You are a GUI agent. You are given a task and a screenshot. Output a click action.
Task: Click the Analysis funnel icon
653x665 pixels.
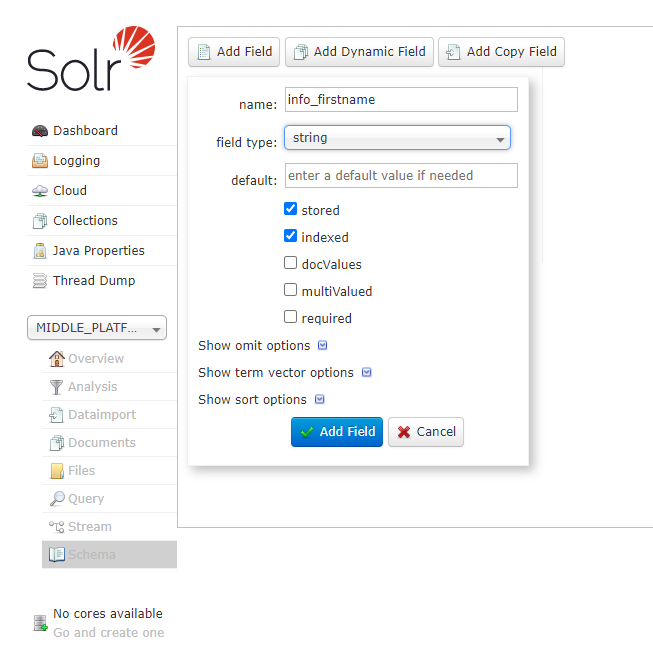tap(56, 387)
